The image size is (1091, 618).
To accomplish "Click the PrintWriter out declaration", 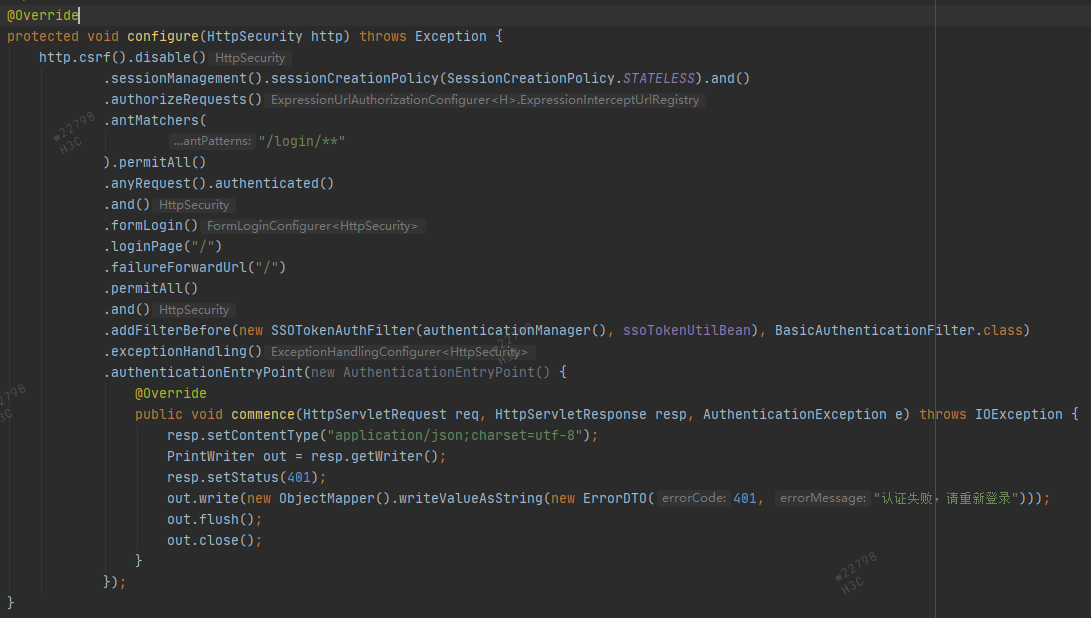I will pyautogui.click(x=306, y=457).
